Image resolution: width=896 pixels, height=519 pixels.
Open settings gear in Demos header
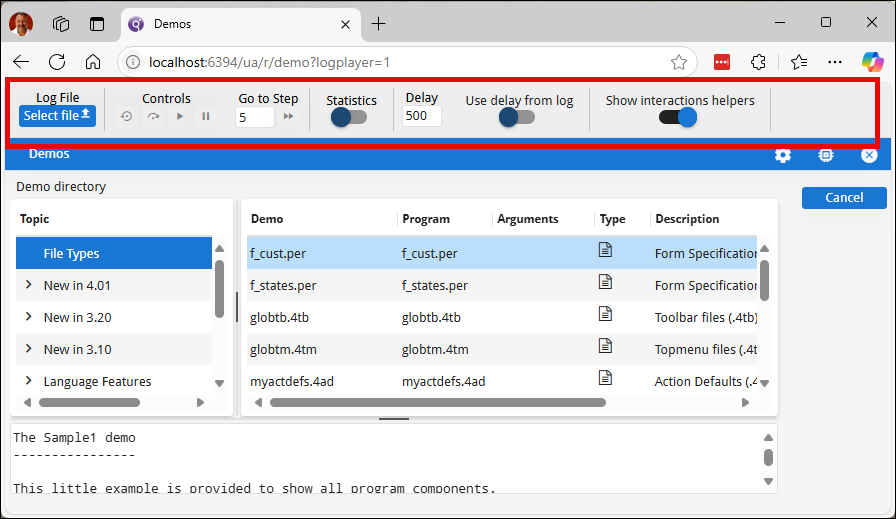[x=783, y=155]
